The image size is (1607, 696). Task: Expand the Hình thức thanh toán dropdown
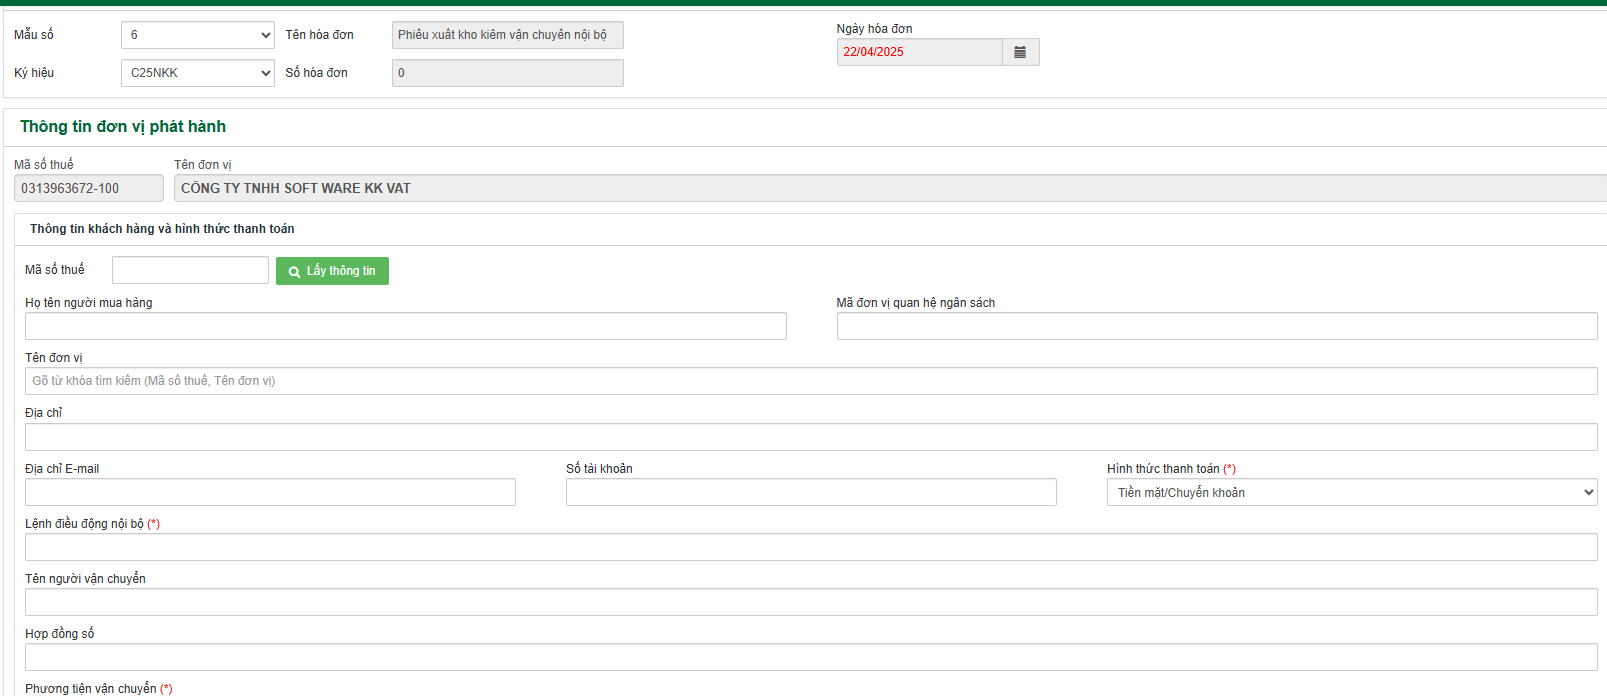coord(1351,492)
